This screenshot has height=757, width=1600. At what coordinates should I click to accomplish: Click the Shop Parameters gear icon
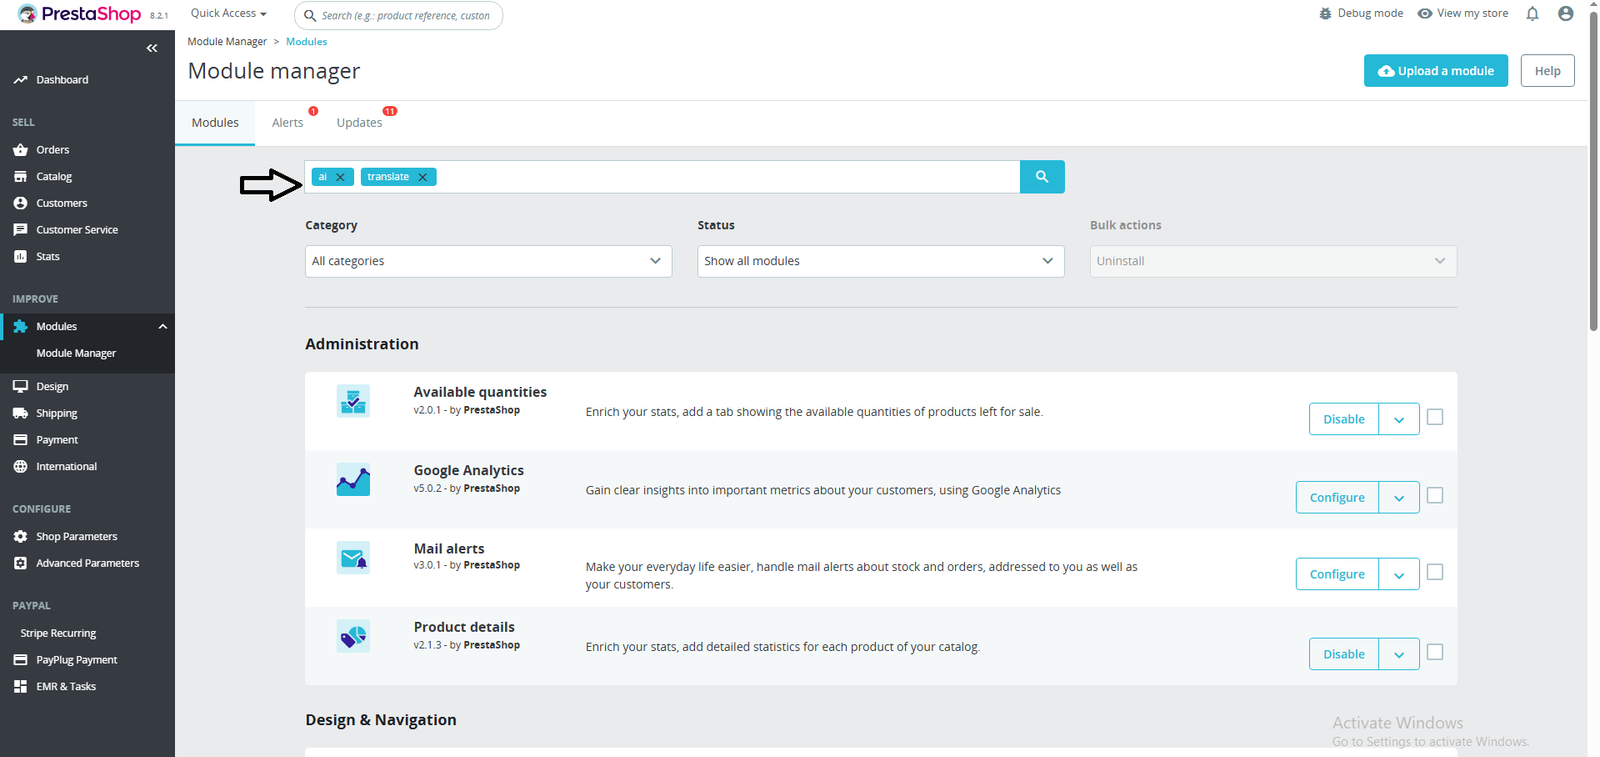pyautogui.click(x=20, y=537)
